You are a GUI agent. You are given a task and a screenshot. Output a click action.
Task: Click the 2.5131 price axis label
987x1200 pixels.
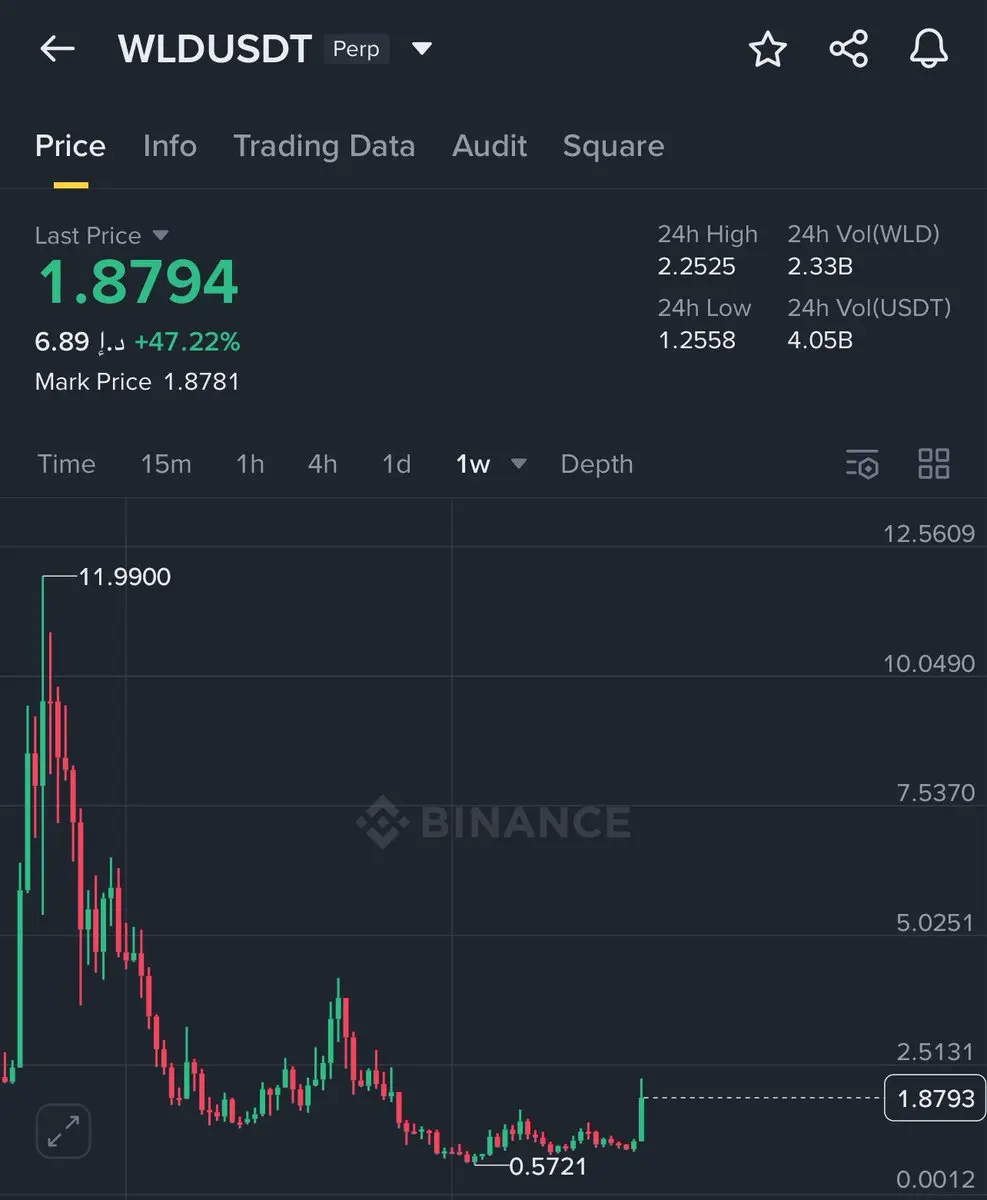[x=935, y=1052]
